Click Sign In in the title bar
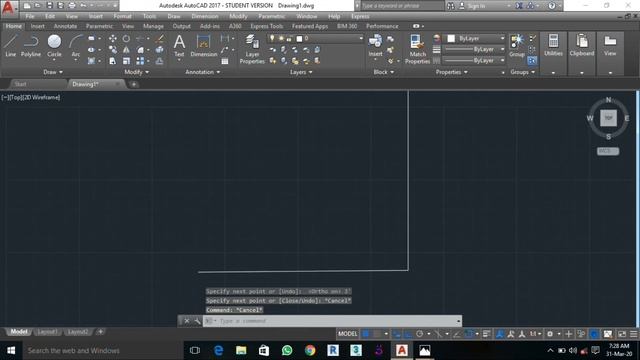Image resolution: width=640 pixels, height=360 pixels. click(x=476, y=6)
